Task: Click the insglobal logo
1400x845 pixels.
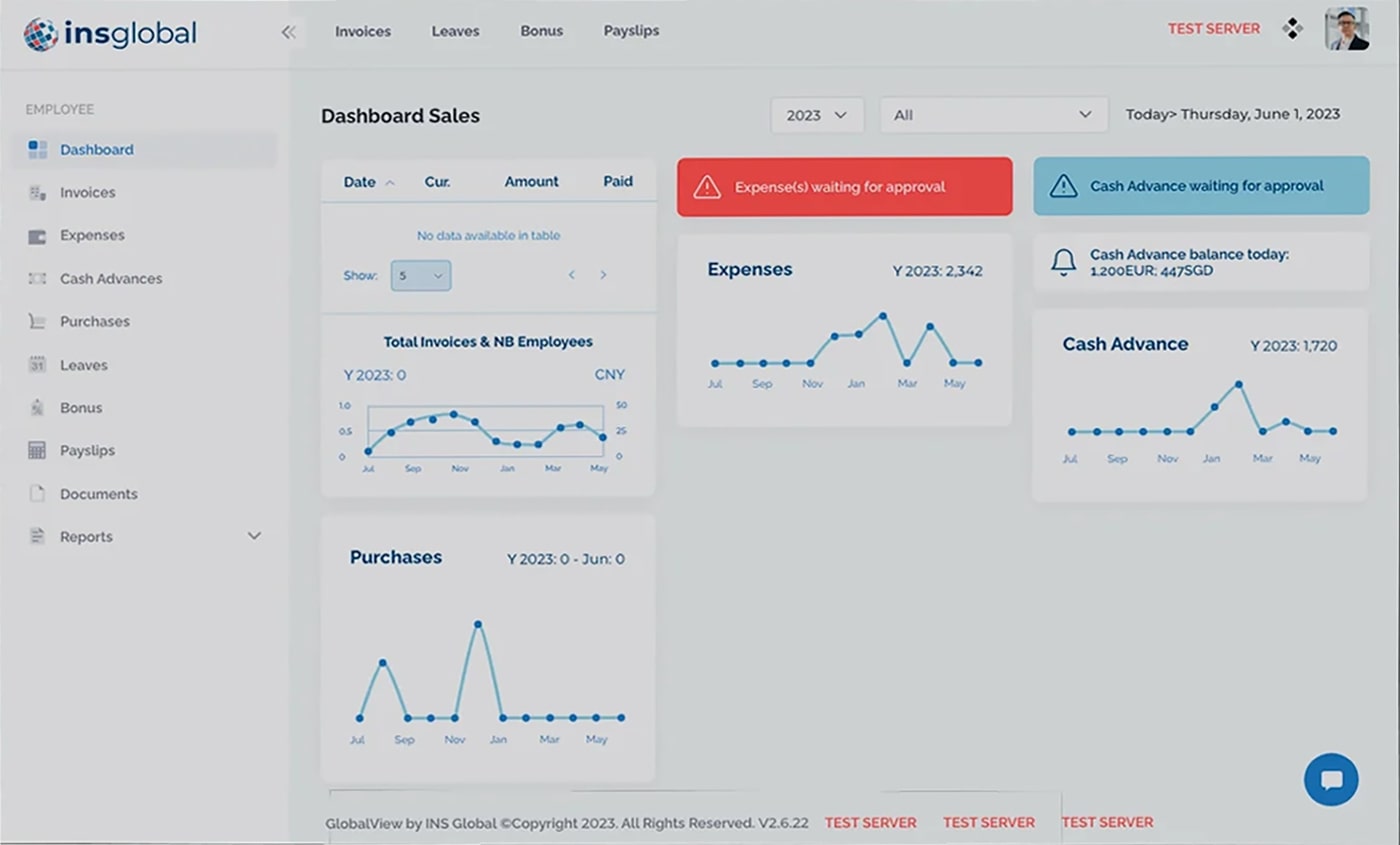Action: click(108, 32)
